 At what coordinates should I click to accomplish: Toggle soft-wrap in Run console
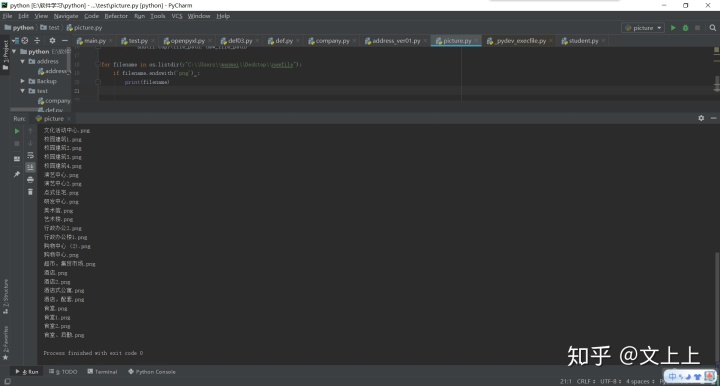(x=30, y=155)
